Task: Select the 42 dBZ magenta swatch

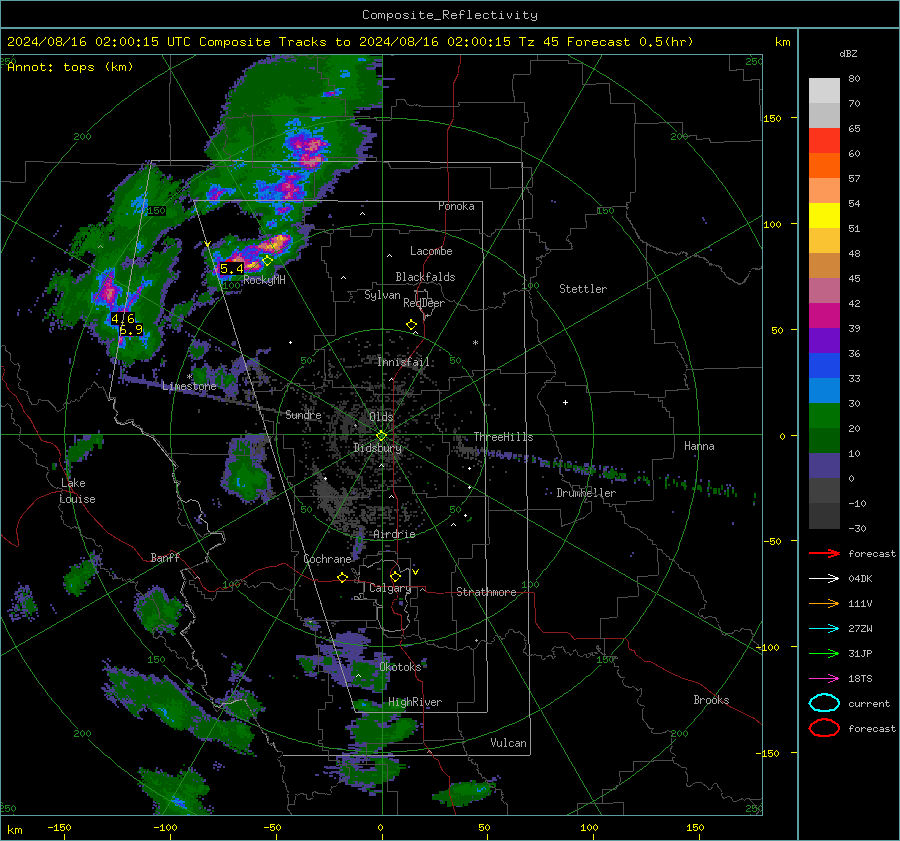Action: (x=824, y=316)
